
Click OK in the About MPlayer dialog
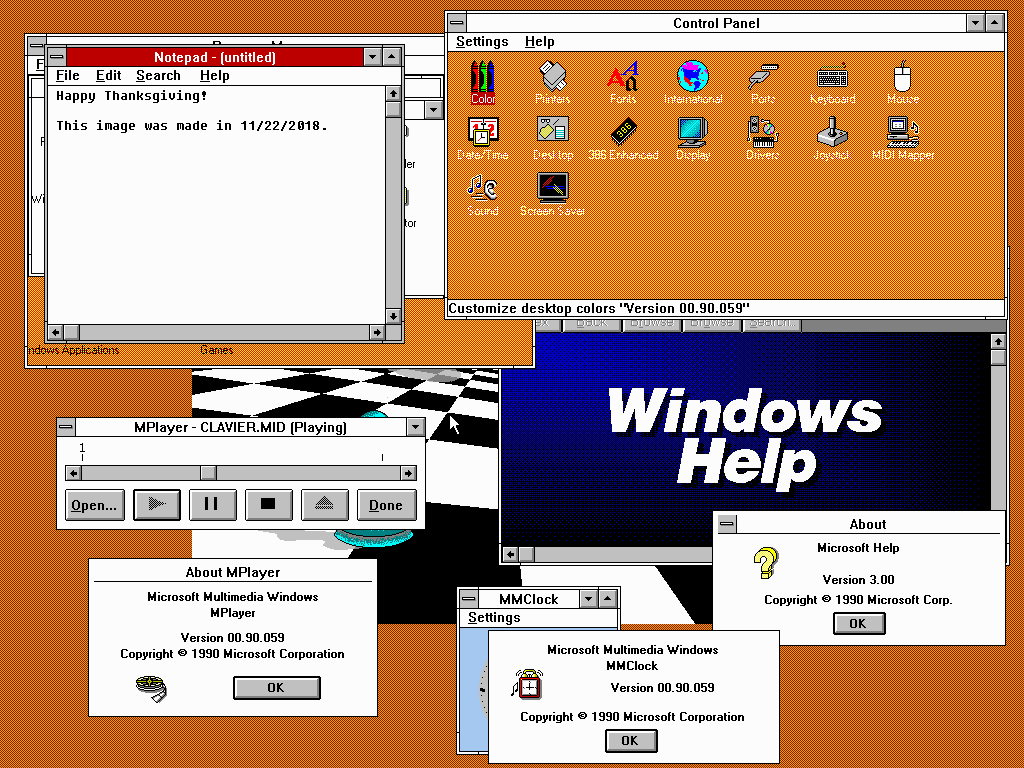tap(276, 687)
